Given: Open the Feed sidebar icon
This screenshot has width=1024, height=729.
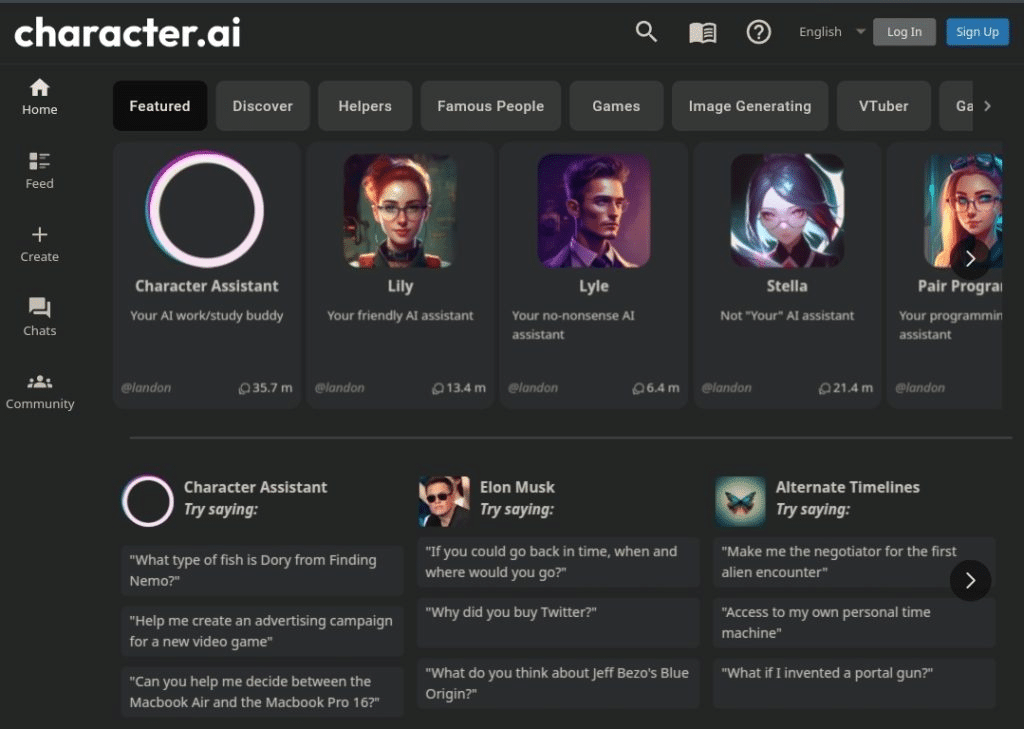Looking at the screenshot, I should [x=40, y=170].
